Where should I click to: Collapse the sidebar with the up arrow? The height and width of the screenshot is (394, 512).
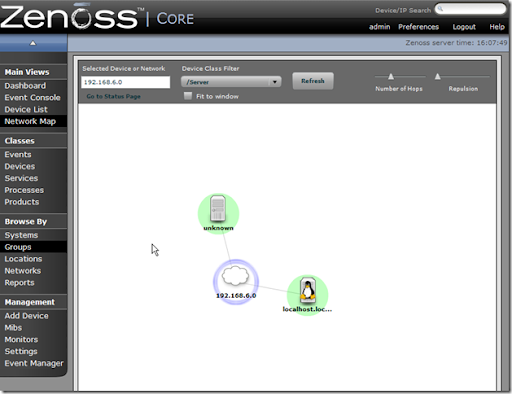(33, 43)
